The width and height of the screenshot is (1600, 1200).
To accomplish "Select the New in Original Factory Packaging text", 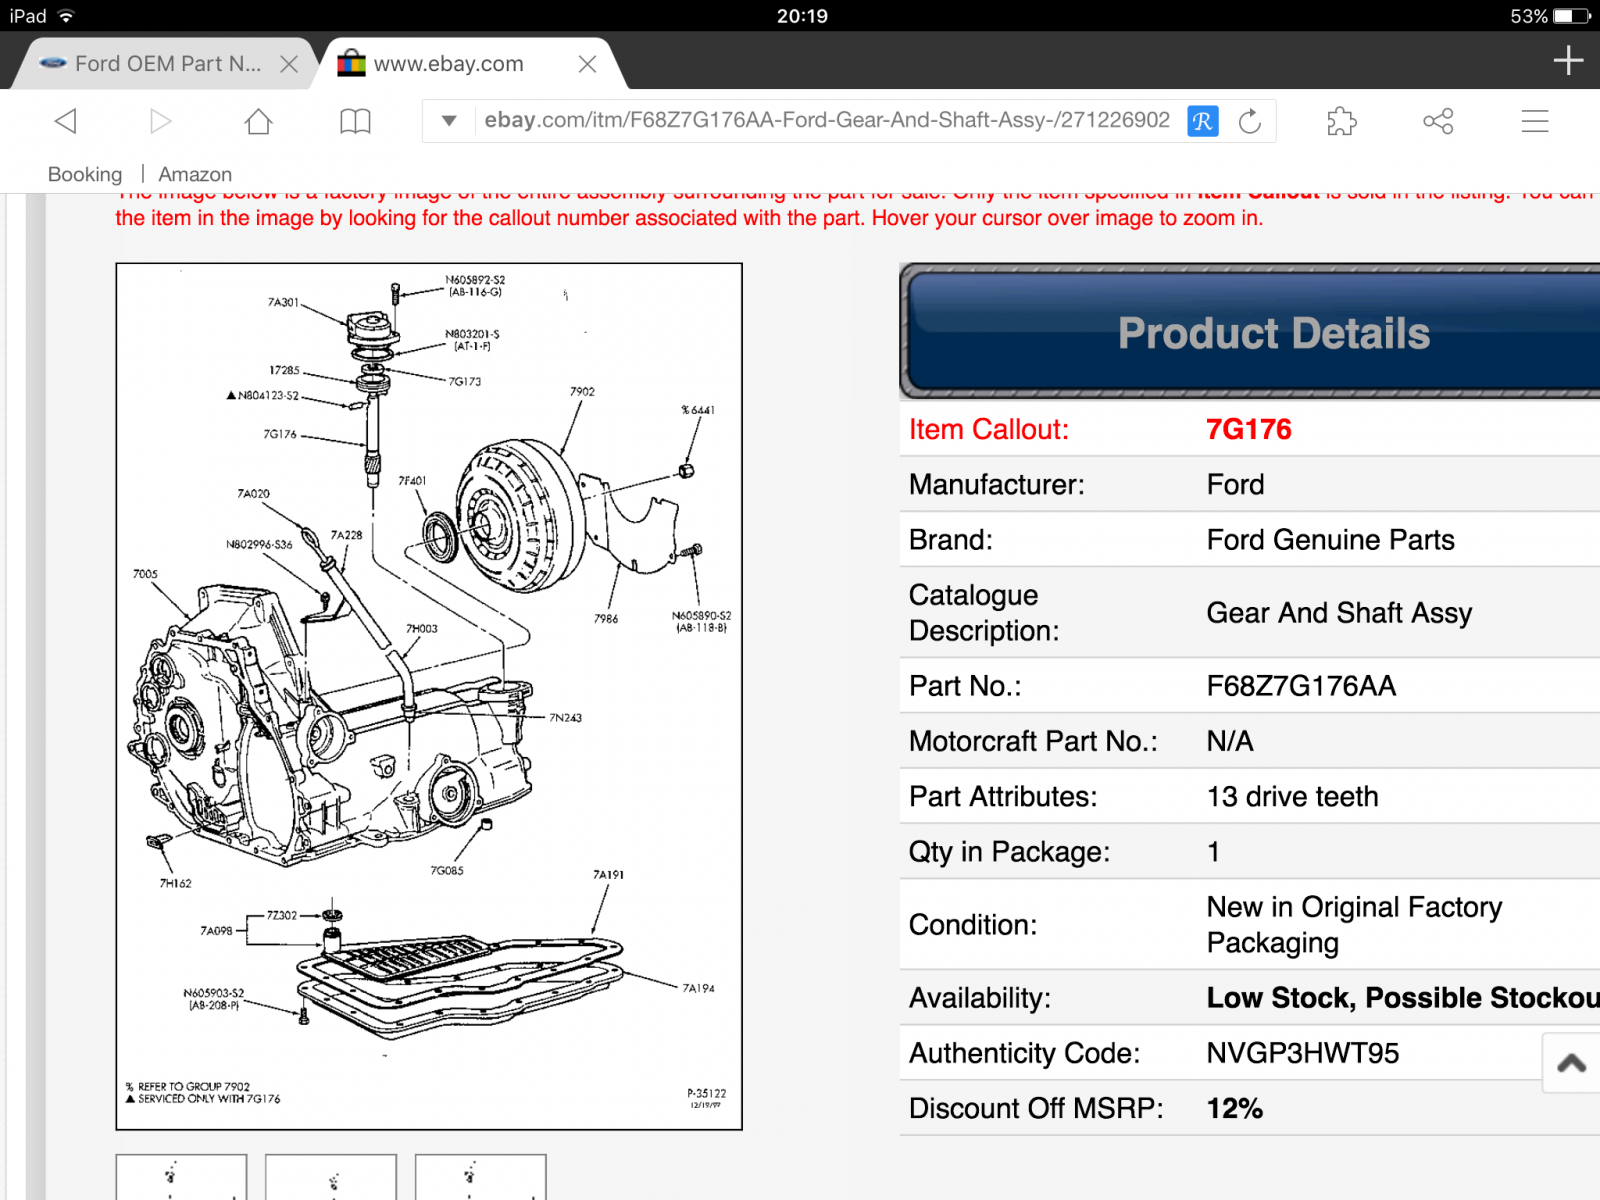I will [x=1354, y=925].
